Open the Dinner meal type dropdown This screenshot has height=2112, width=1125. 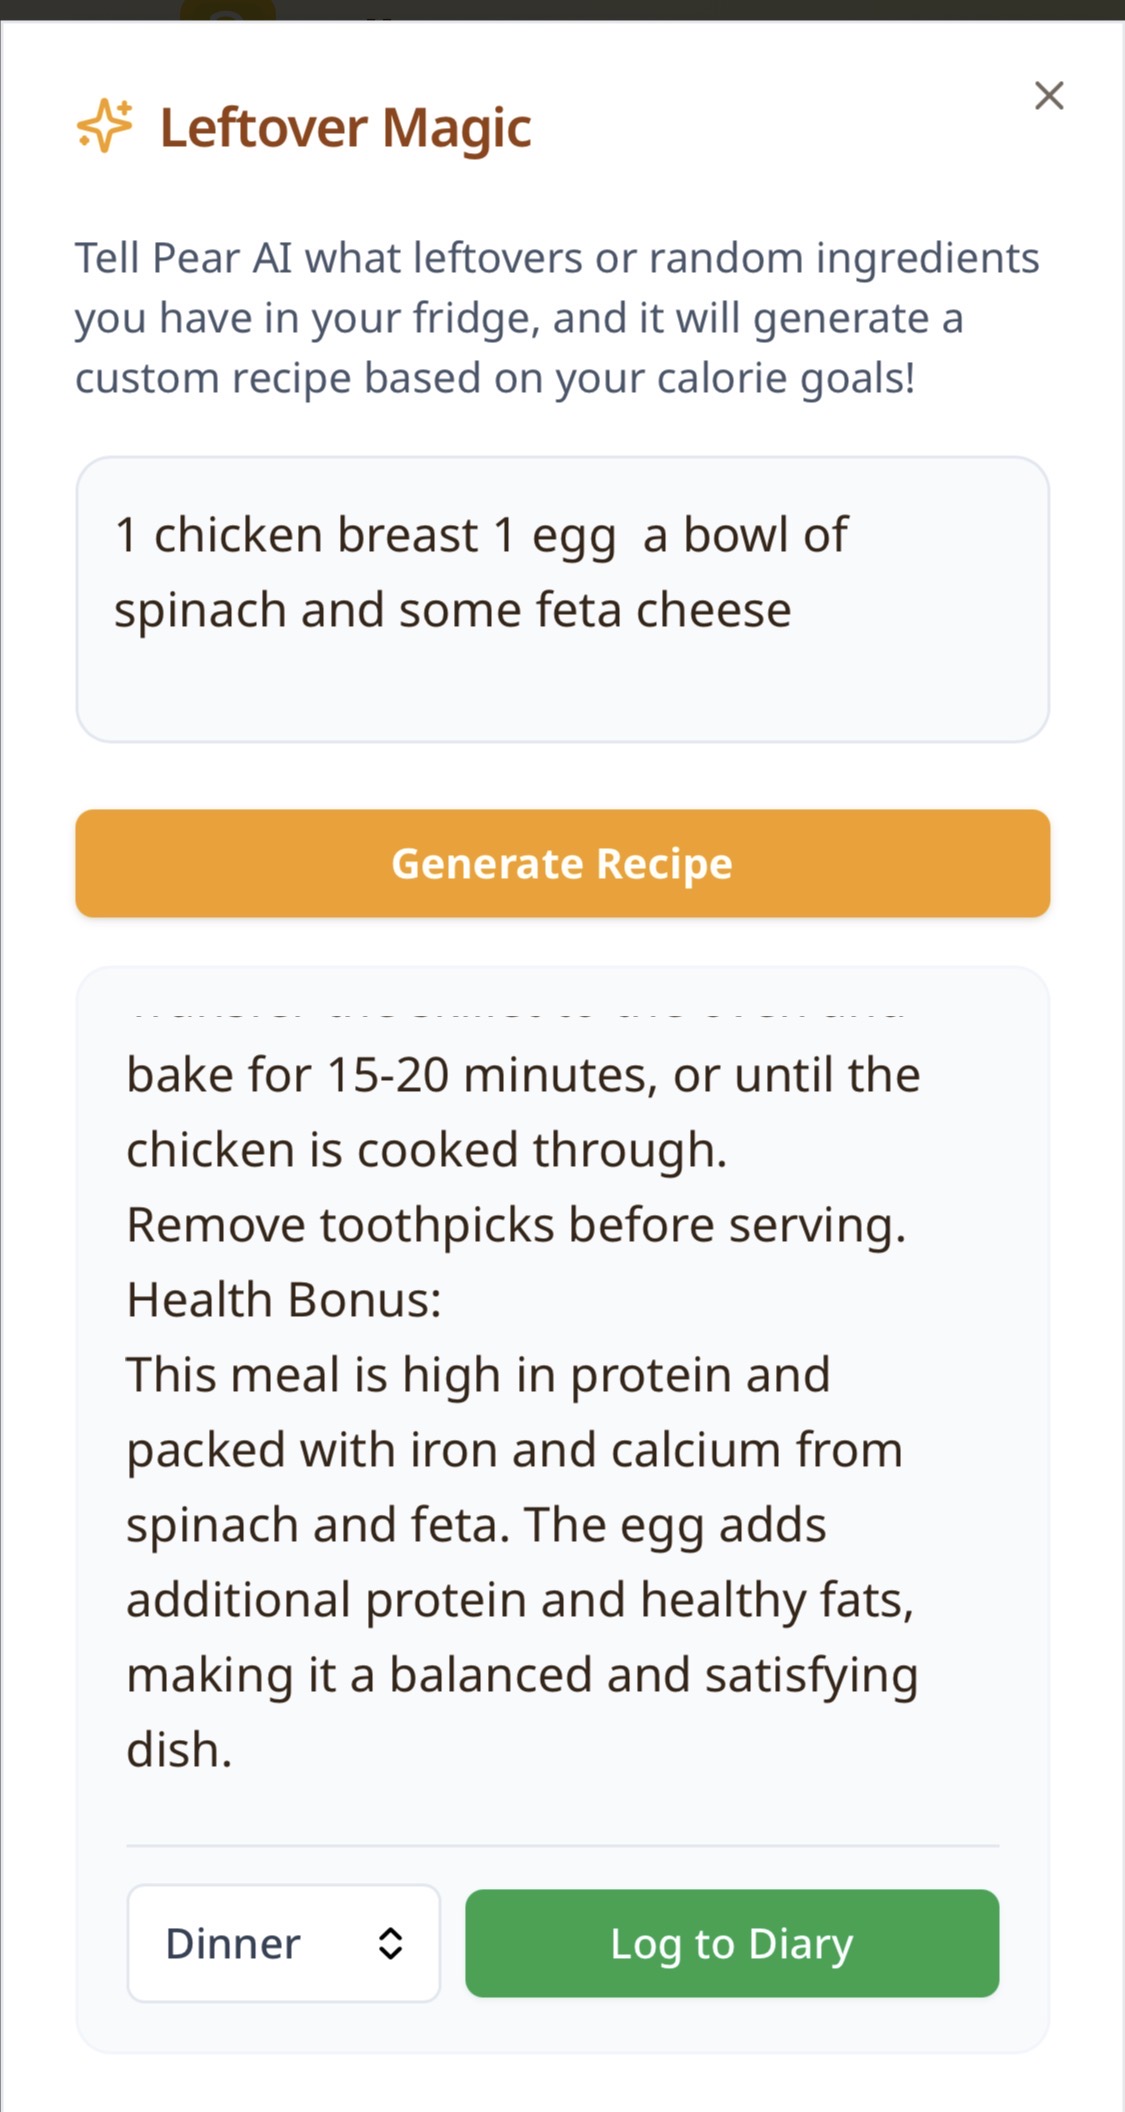click(283, 1943)
